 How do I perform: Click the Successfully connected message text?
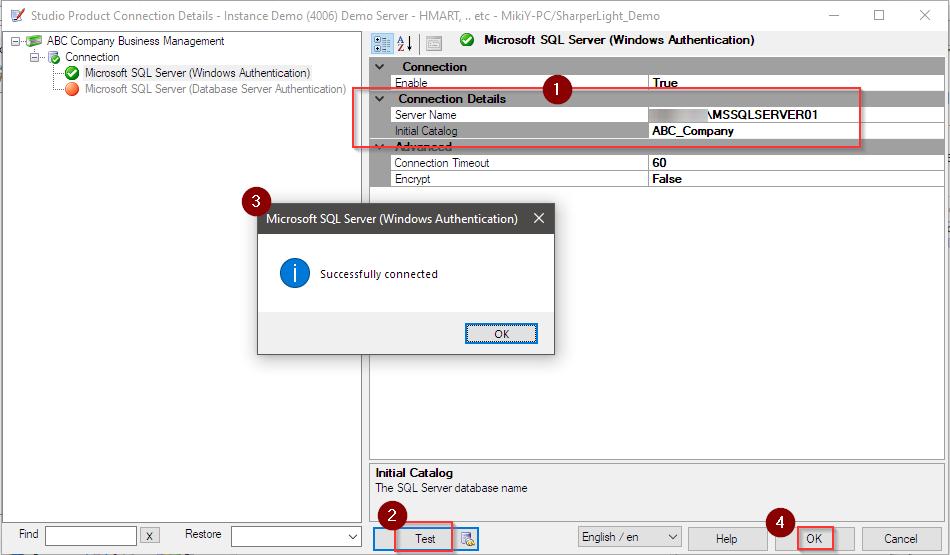pyautogui.click(x=379, y=274)
